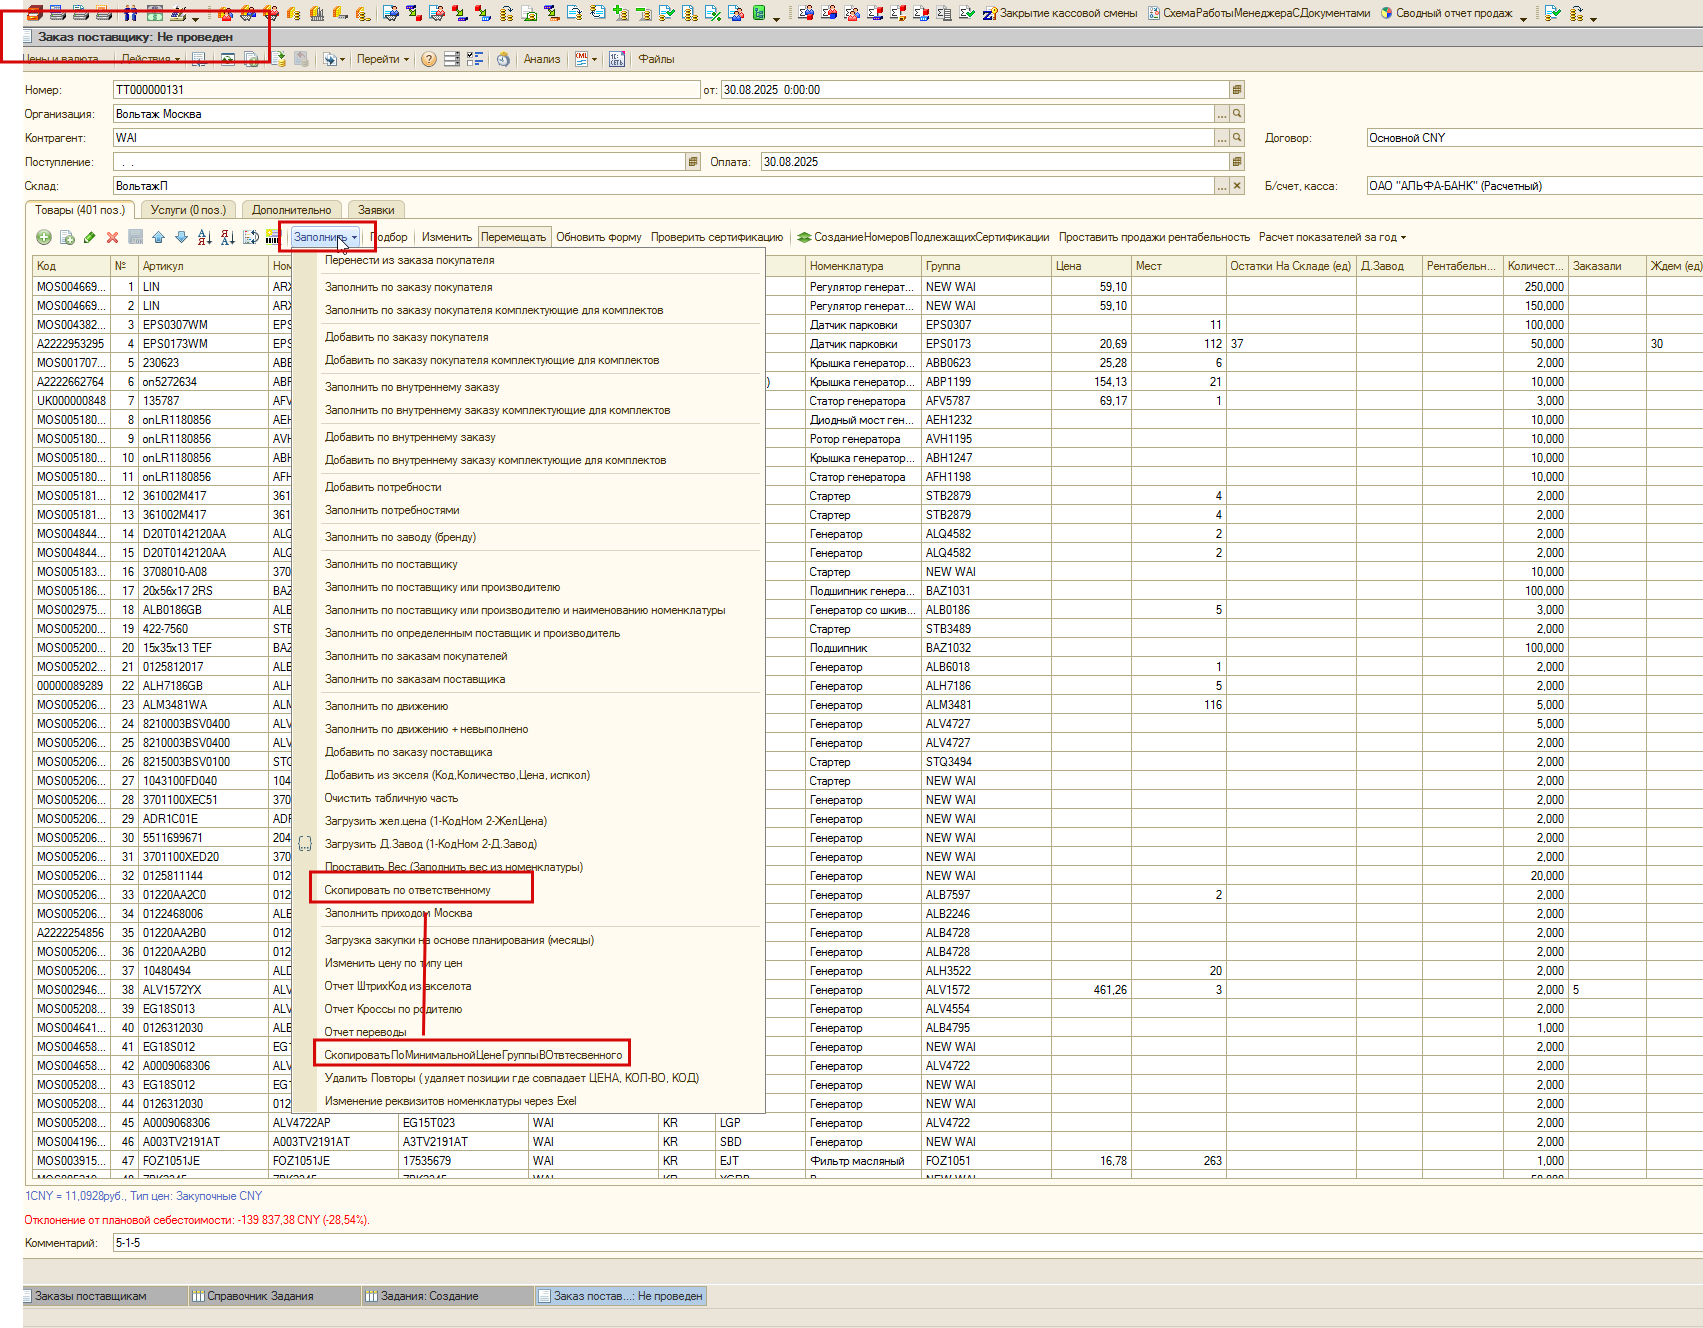Click Обновить форму button
The image size is (1703, 1328).
[599, 237]
